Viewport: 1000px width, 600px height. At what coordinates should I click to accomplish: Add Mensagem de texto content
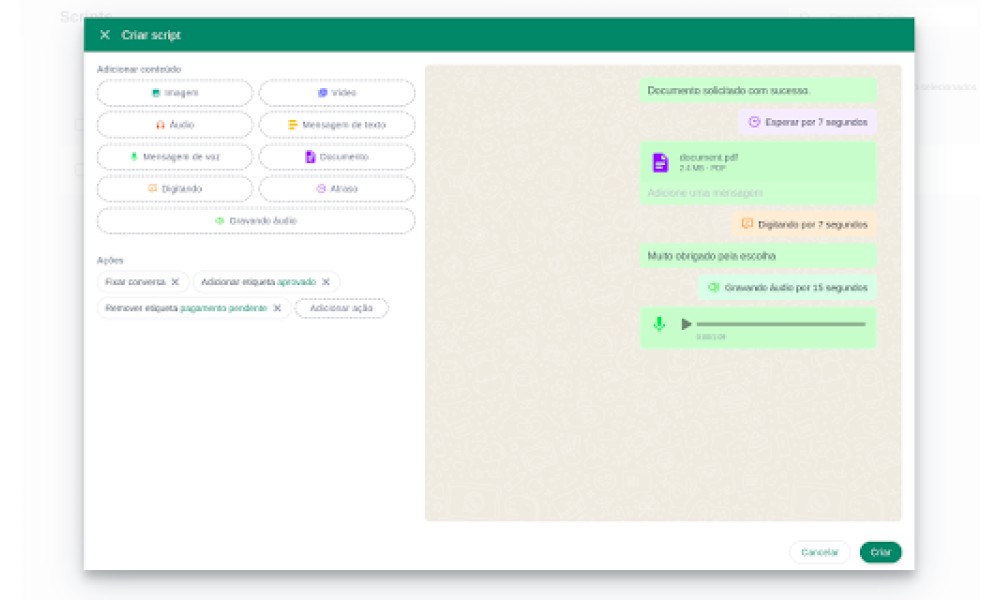337,125
